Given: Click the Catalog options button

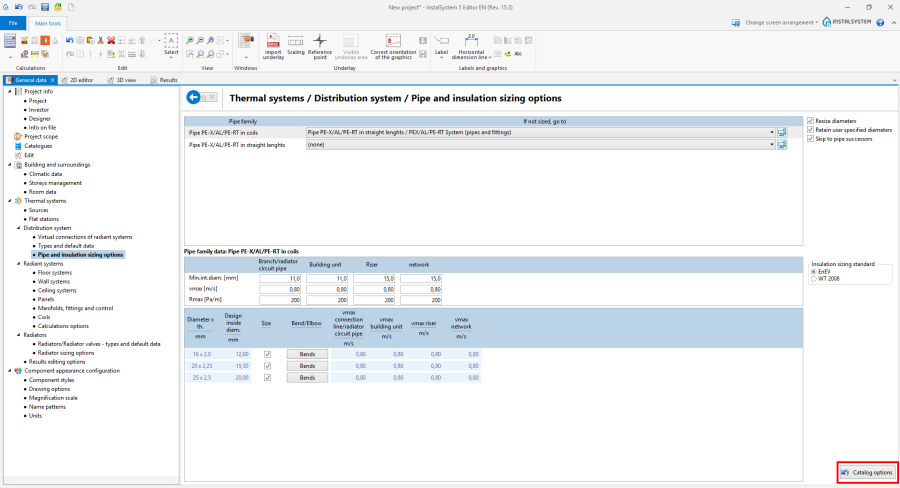Looking at the screenshot, I should (x=867, y=472).
